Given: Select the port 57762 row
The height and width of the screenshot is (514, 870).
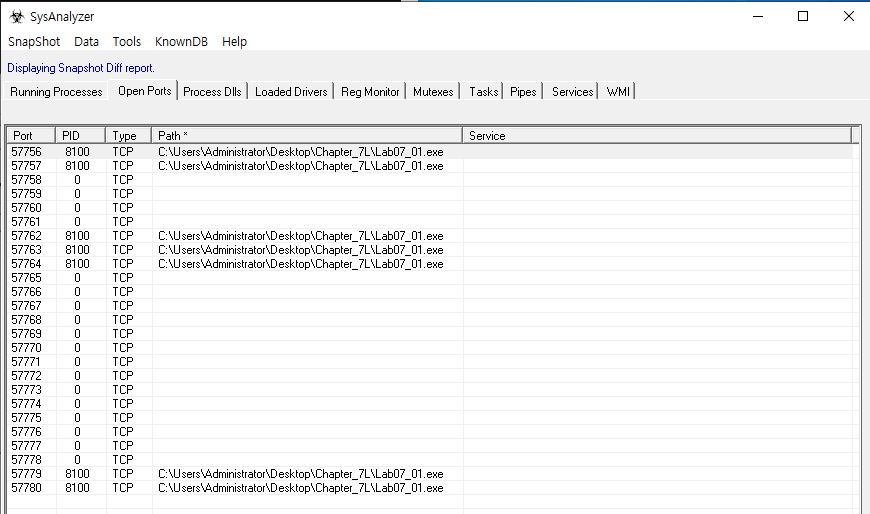Looking at the screenshot, I should point(430,236).
